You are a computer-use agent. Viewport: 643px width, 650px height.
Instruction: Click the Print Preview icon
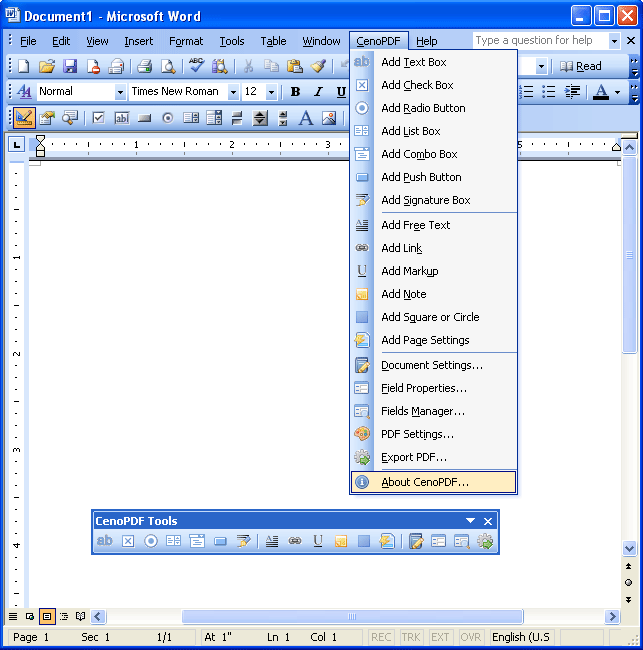click(168, 66)
